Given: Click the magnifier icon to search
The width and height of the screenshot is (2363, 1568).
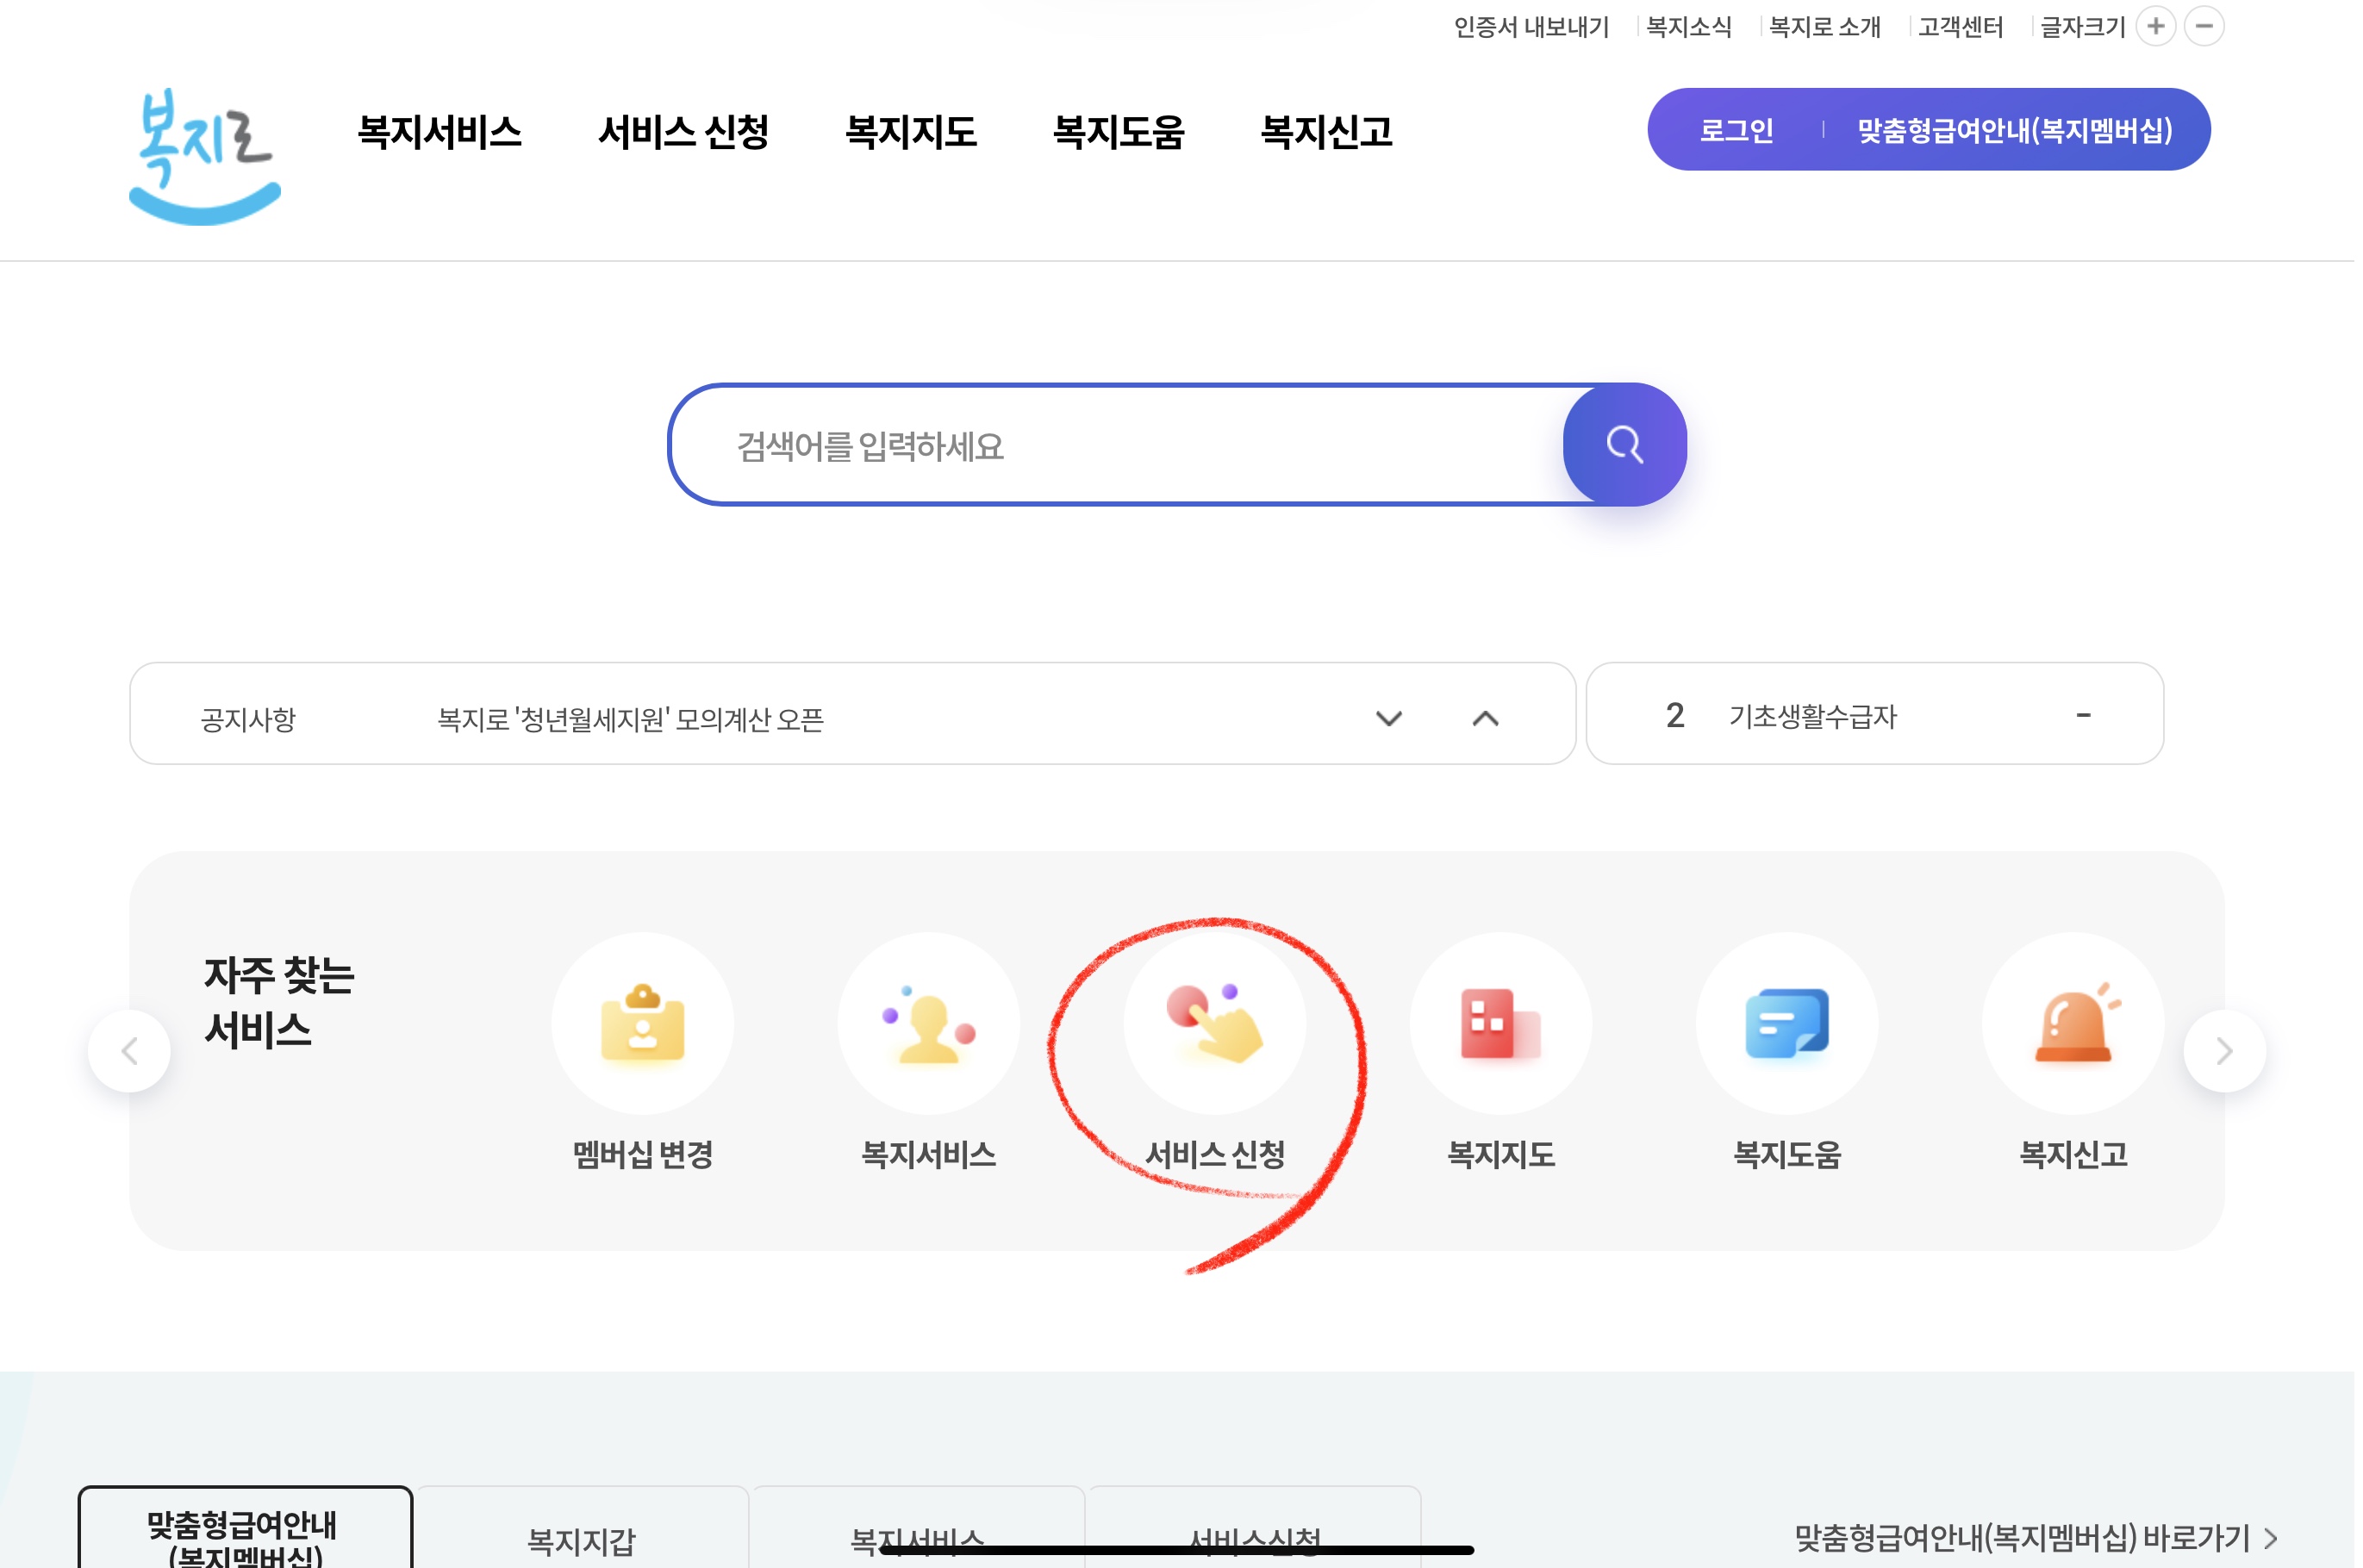Looking at the screenshot, I should coord(1623,445).
